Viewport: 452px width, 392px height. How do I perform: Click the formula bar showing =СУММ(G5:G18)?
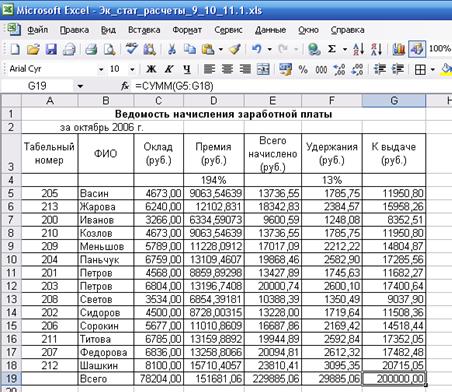tap(292, 86)
